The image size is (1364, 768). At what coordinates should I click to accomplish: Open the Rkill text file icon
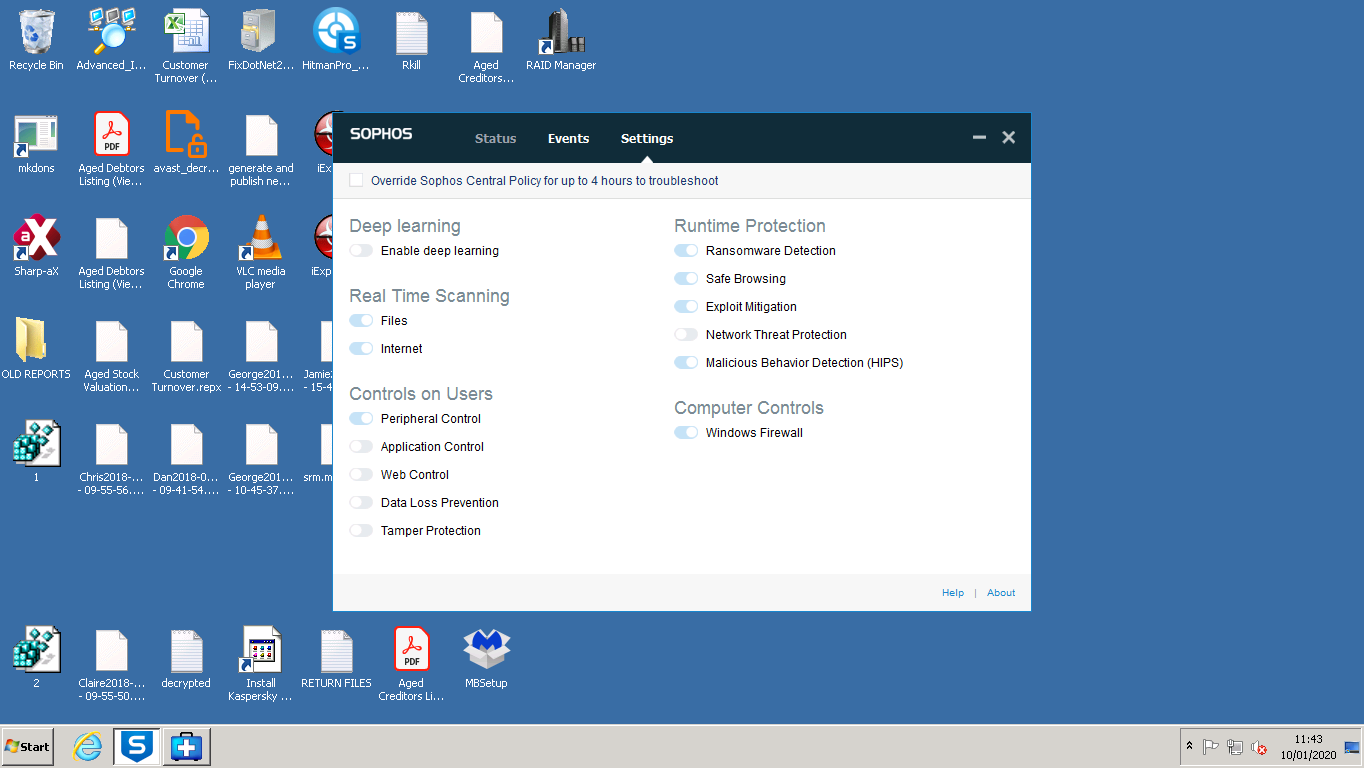point(411,33)
